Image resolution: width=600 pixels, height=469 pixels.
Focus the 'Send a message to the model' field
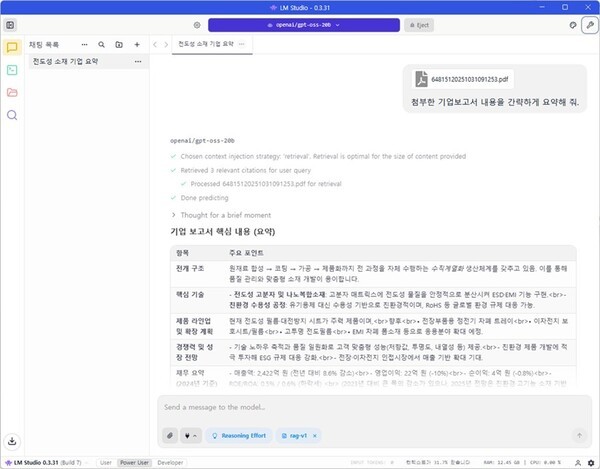(x=374, y=407)
